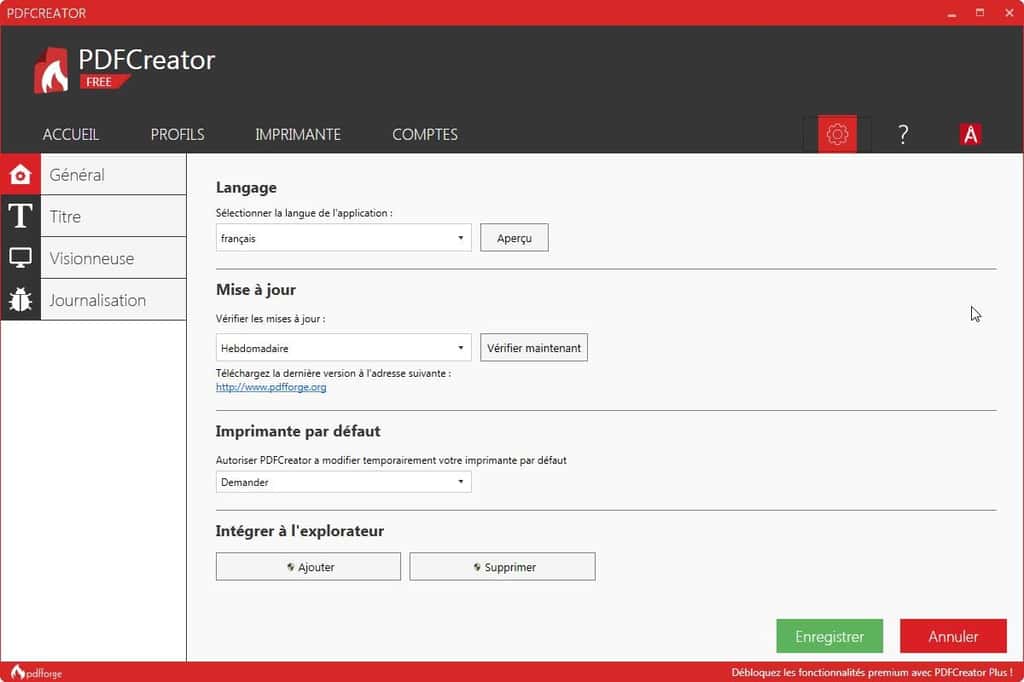Screen dimensions: 1024x682
Task: Open the Demander default printer dropdown
Action: [343, 481]
